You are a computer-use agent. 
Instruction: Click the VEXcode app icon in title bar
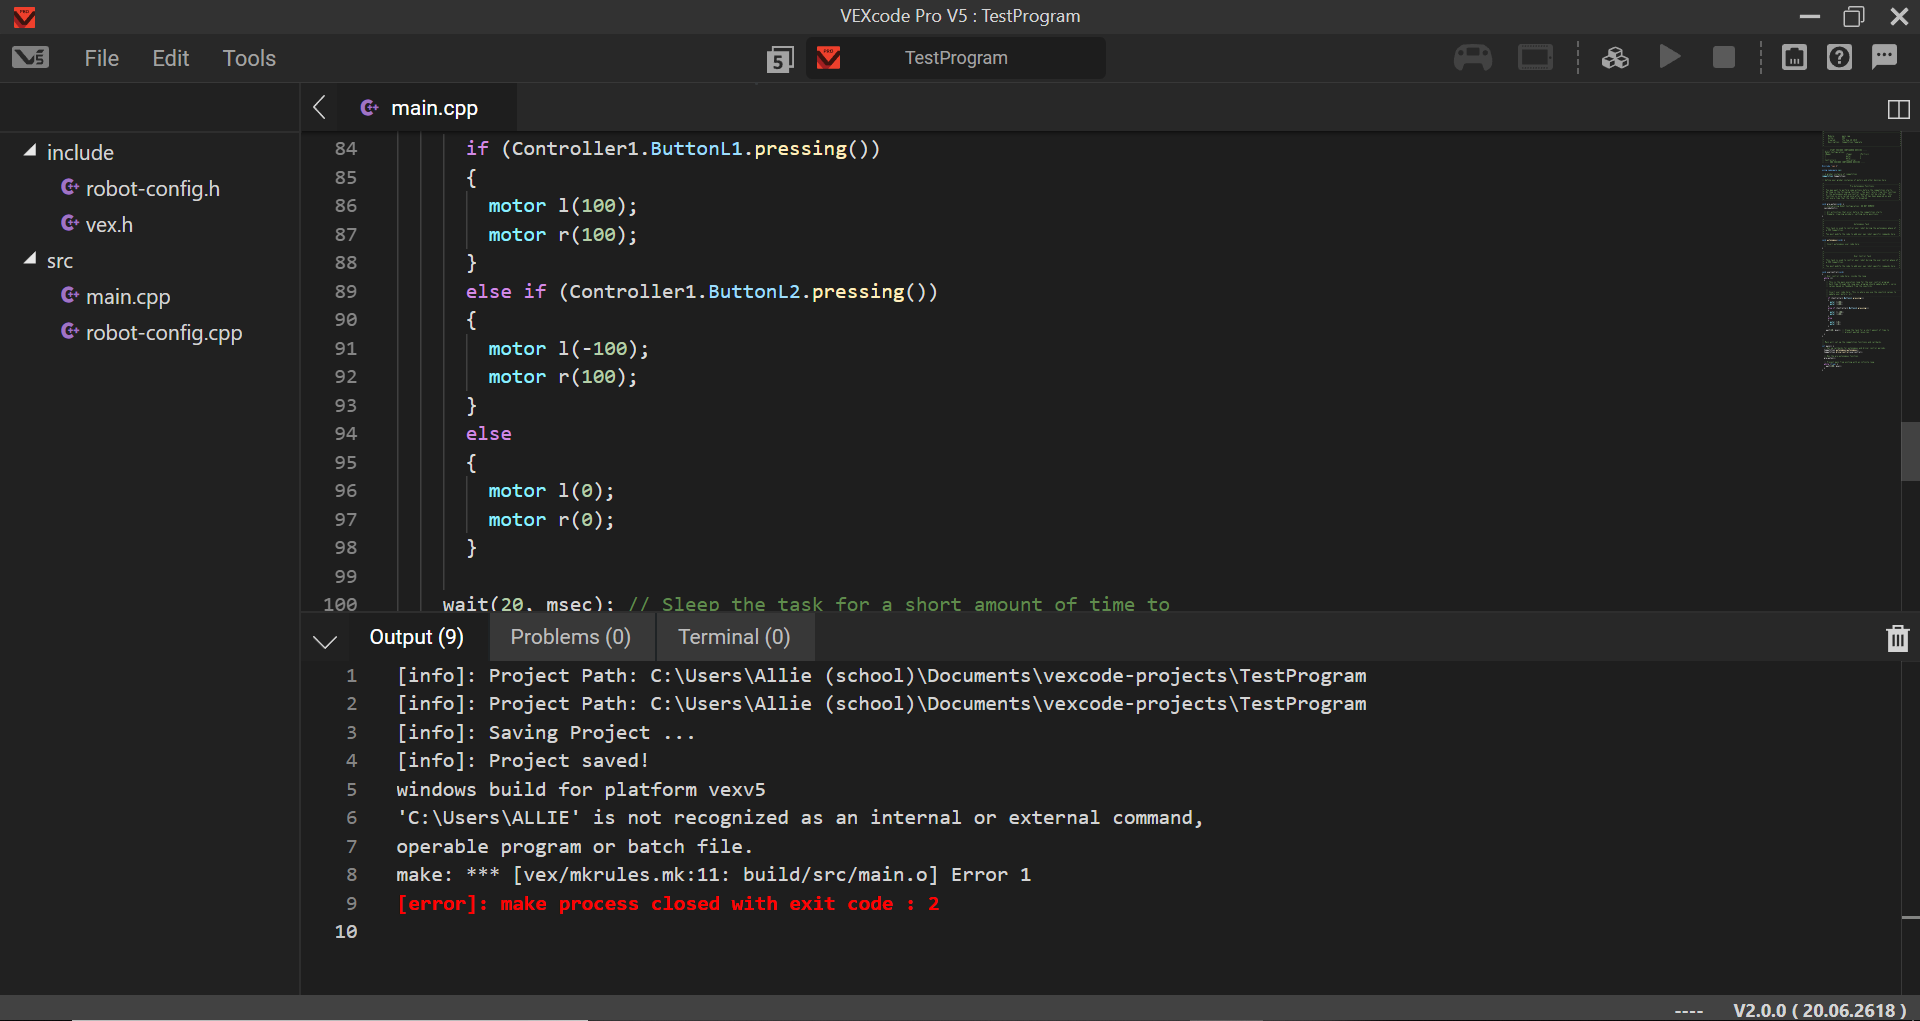click(x=25, y=16)
